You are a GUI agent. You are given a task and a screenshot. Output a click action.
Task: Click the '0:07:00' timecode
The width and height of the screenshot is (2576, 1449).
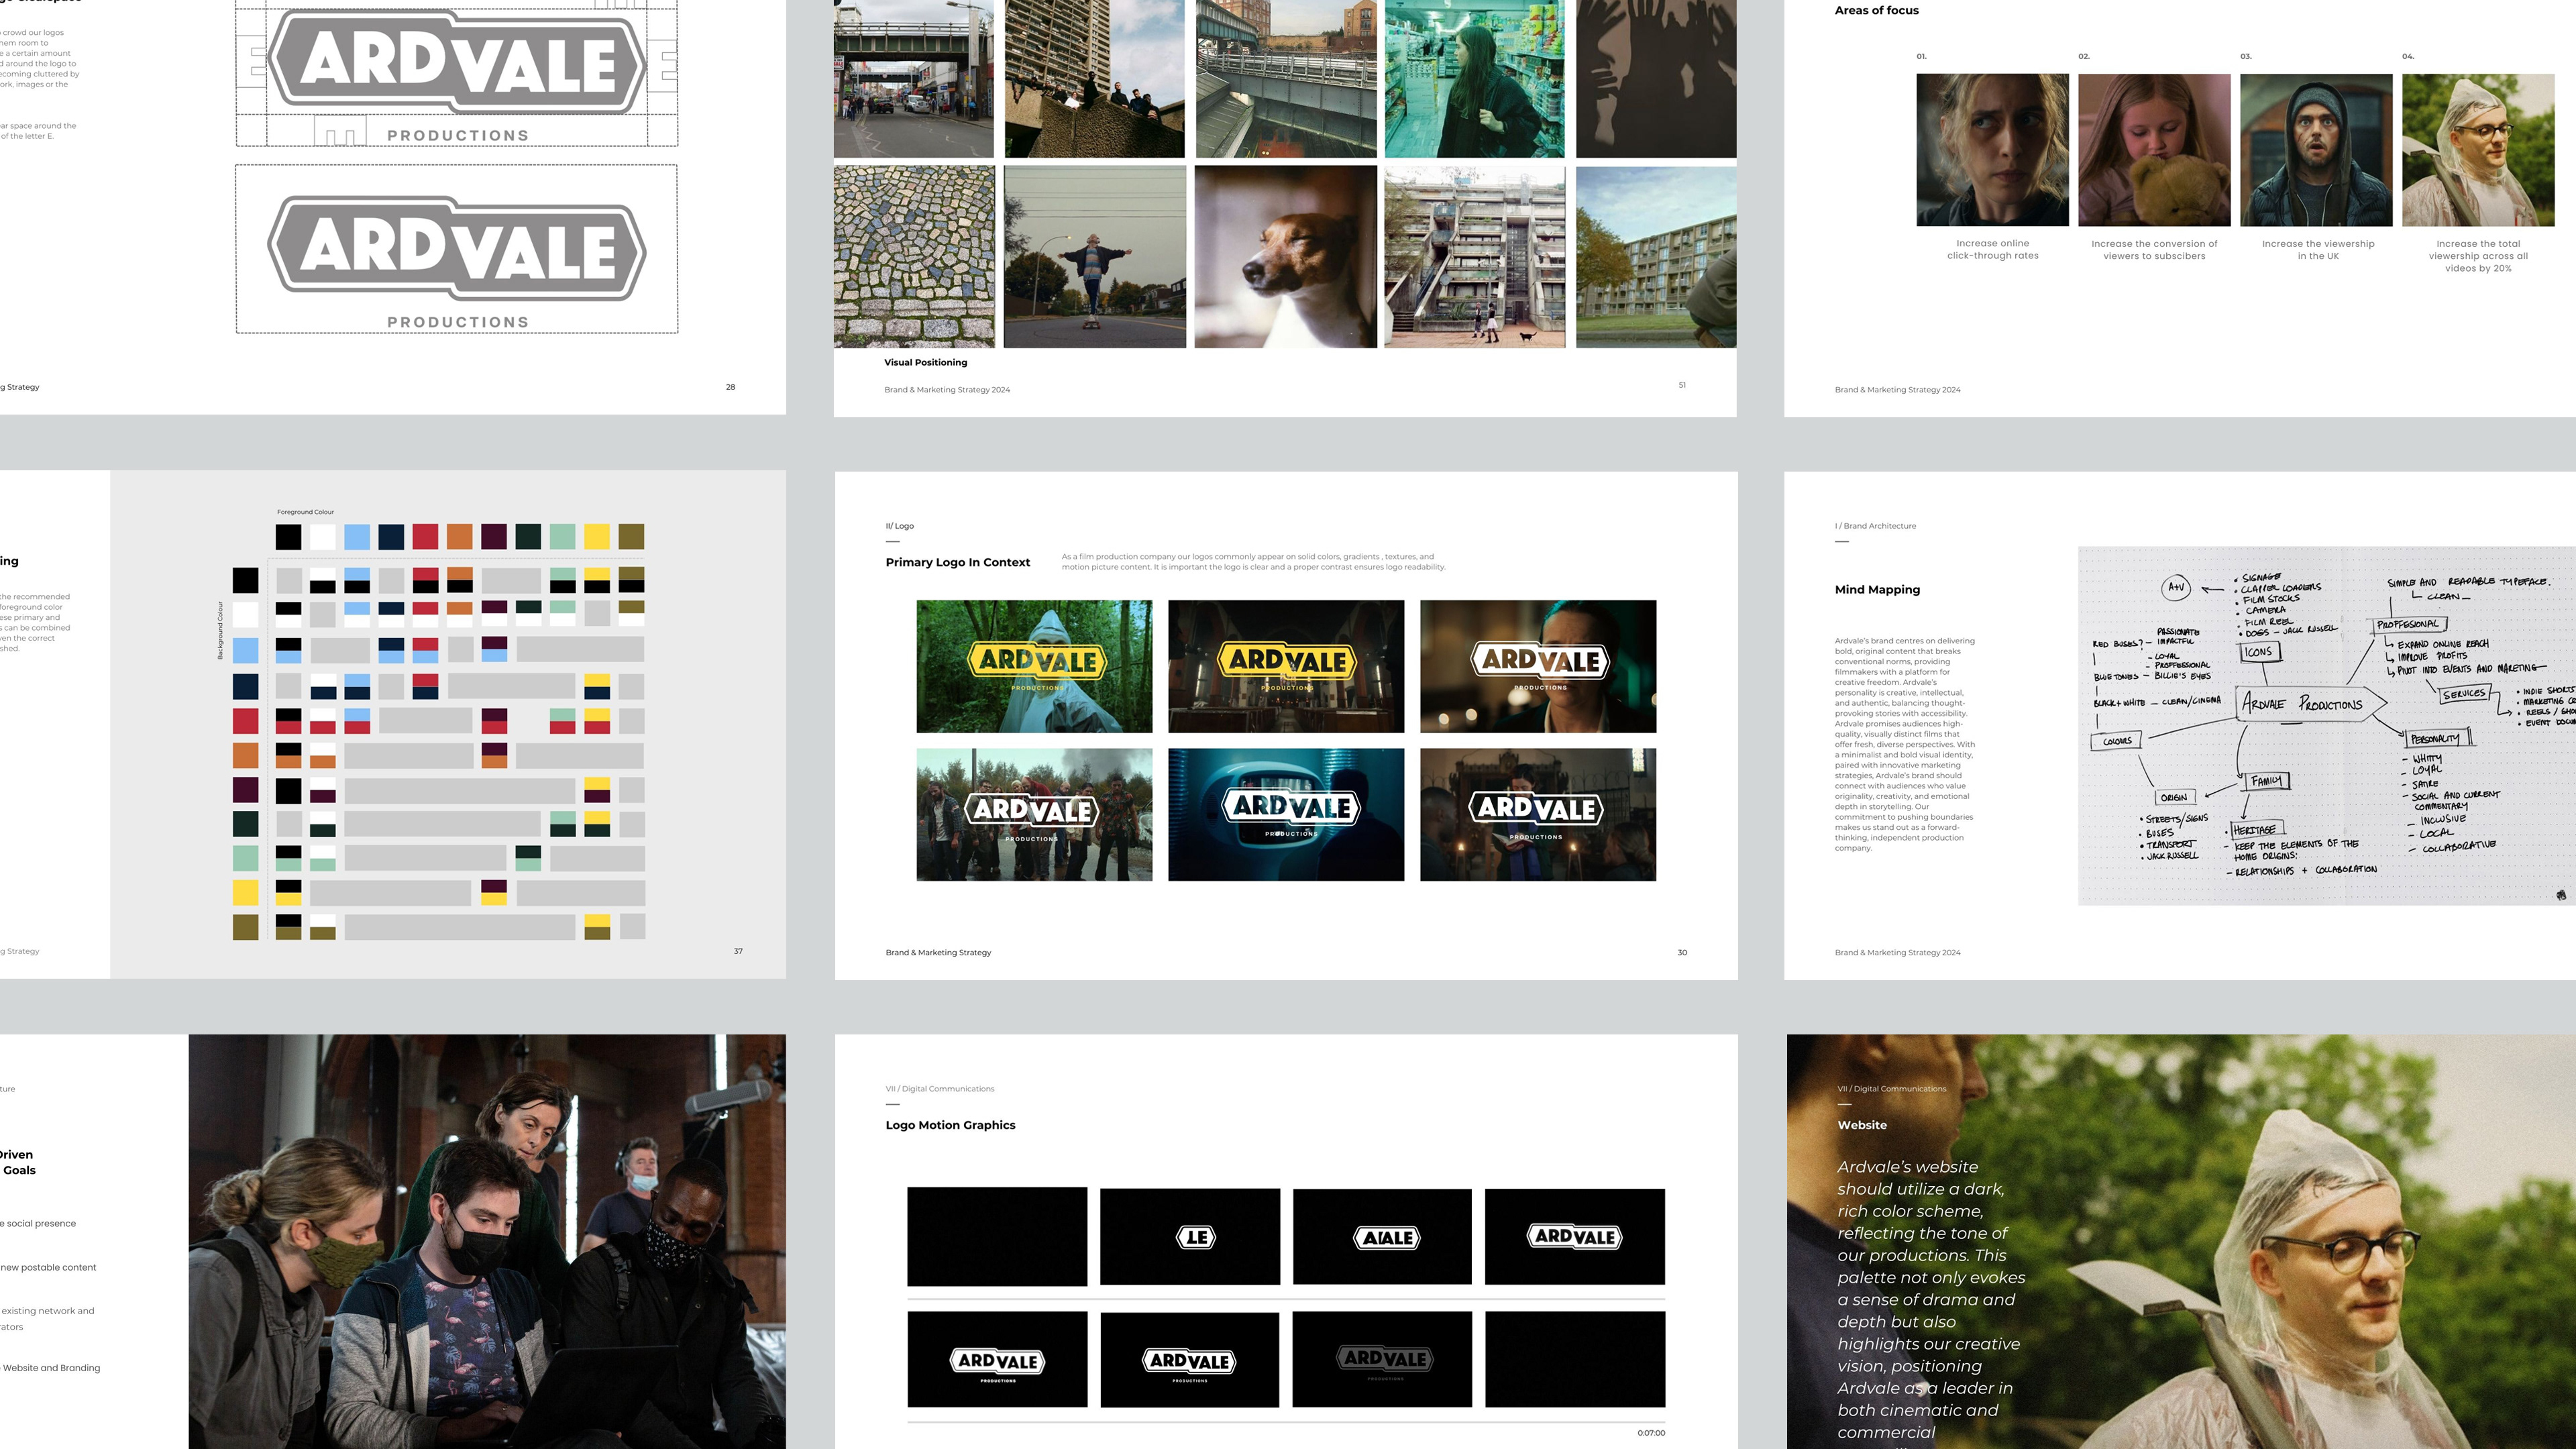[x=1651, y=1433]
